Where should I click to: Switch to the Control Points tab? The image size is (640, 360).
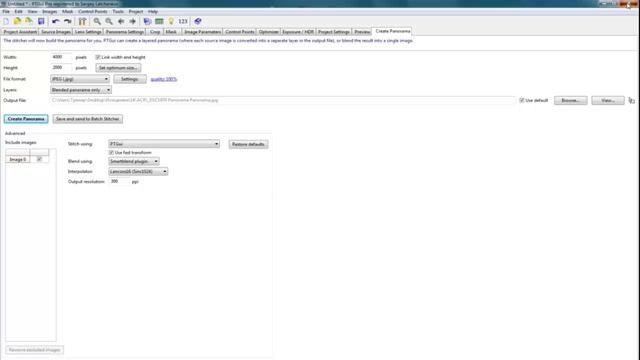pyautogui.click(x=240, y=32)
